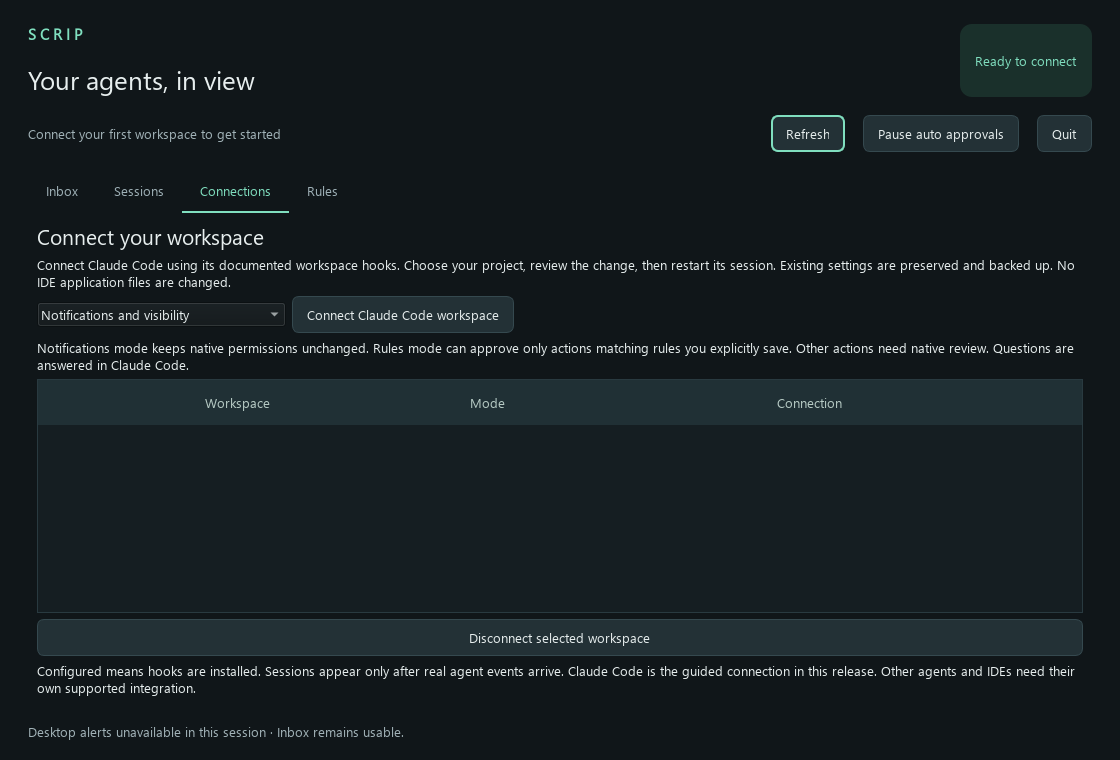Image resolution: width=1120 pixels, height=760 pixels.
Task: Open the Sessions tab
Action: pos(139,191)
